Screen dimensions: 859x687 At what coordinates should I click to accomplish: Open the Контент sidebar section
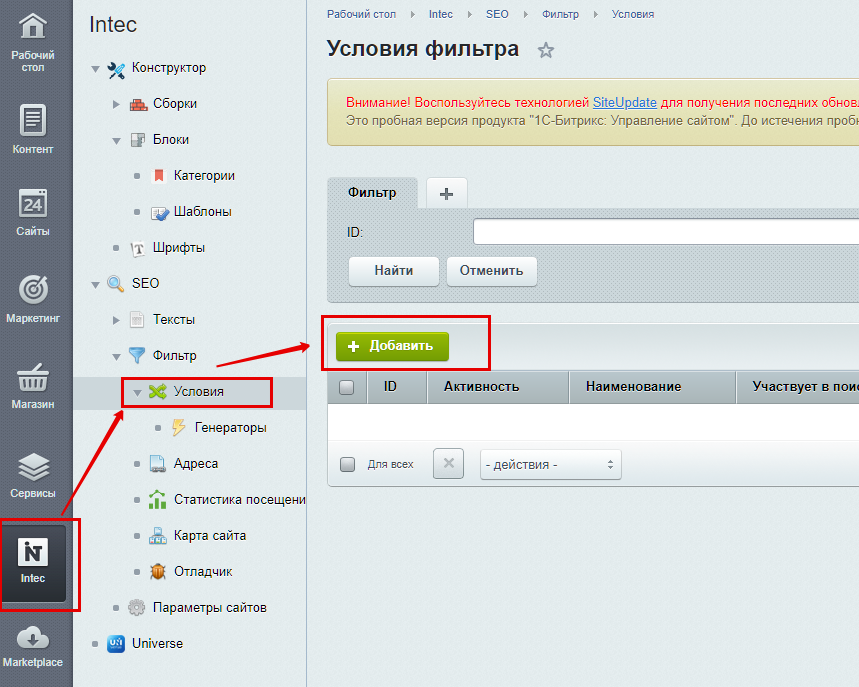33,129
